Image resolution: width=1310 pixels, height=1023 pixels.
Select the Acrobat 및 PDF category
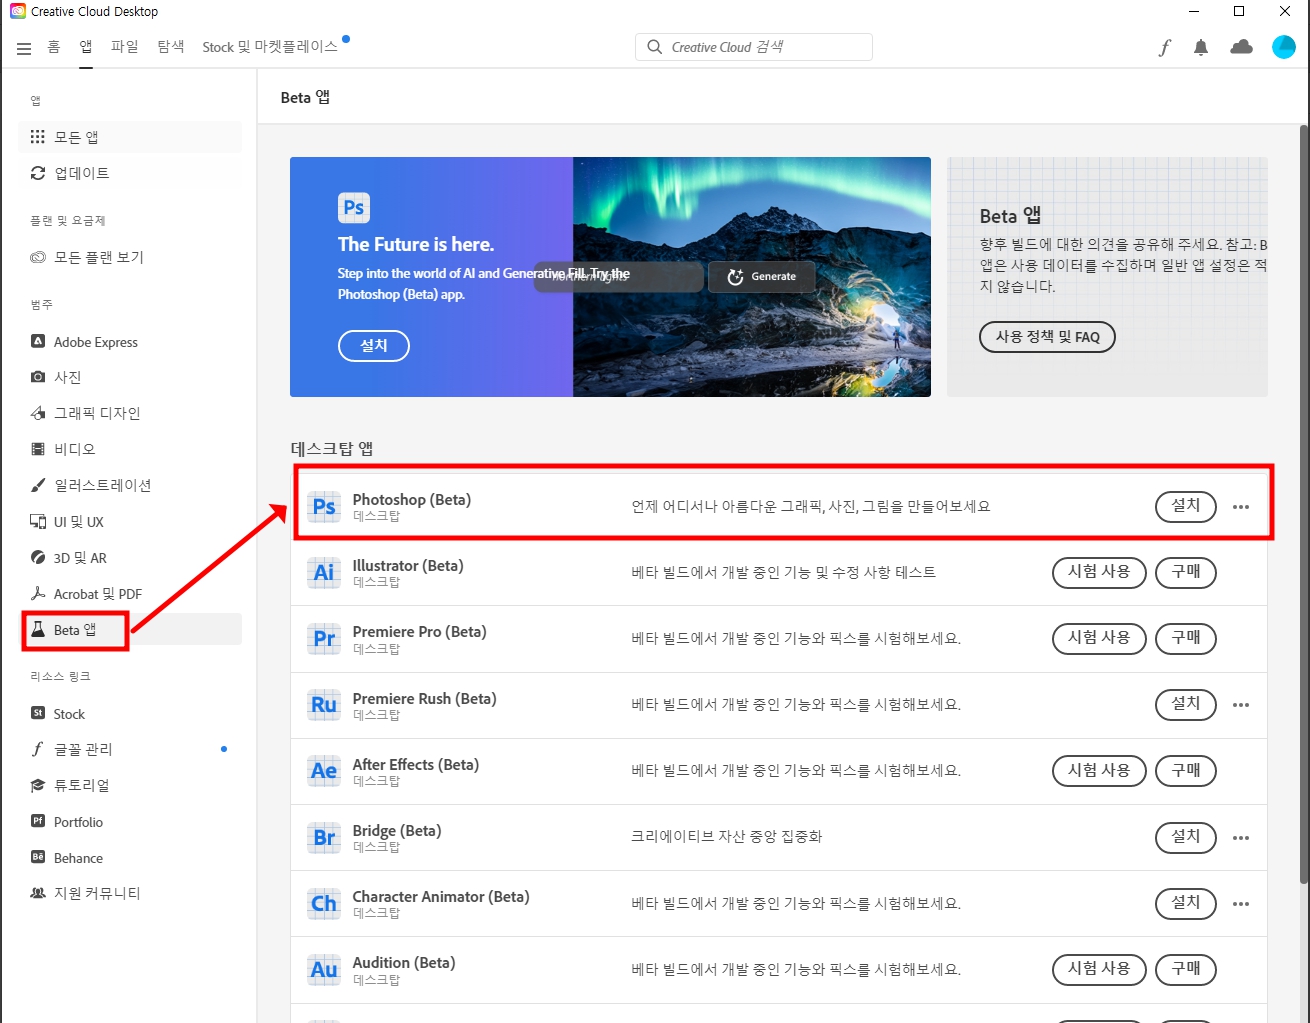130,594
